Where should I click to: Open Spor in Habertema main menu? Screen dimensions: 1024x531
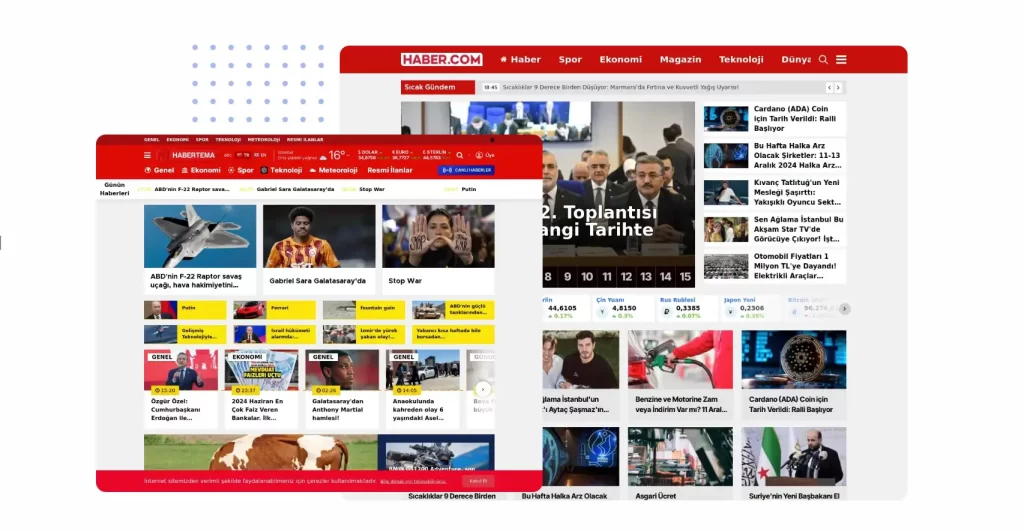[240, 170]
